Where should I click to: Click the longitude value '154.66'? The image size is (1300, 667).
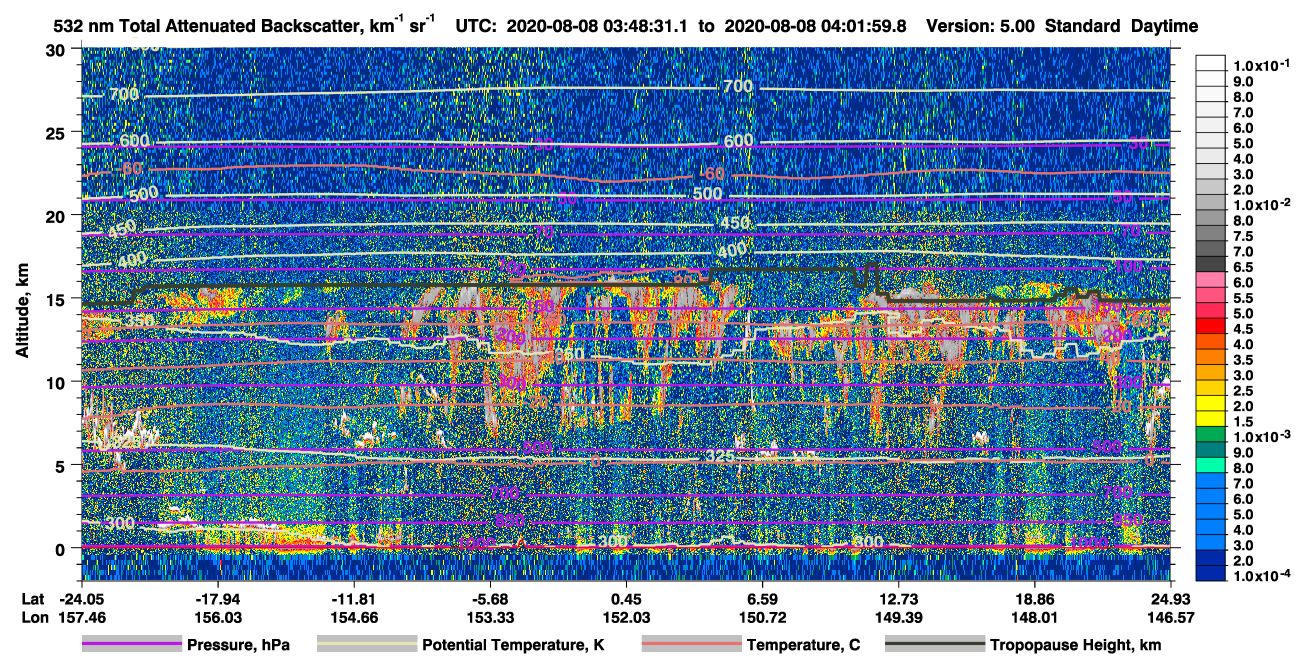pos(353,618)
